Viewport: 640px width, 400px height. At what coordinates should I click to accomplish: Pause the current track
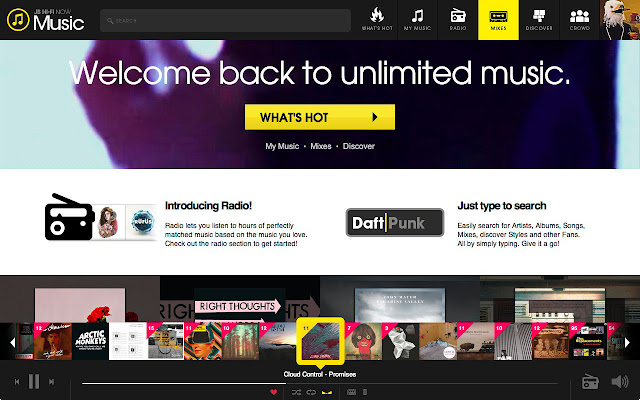tap(34, 382)
